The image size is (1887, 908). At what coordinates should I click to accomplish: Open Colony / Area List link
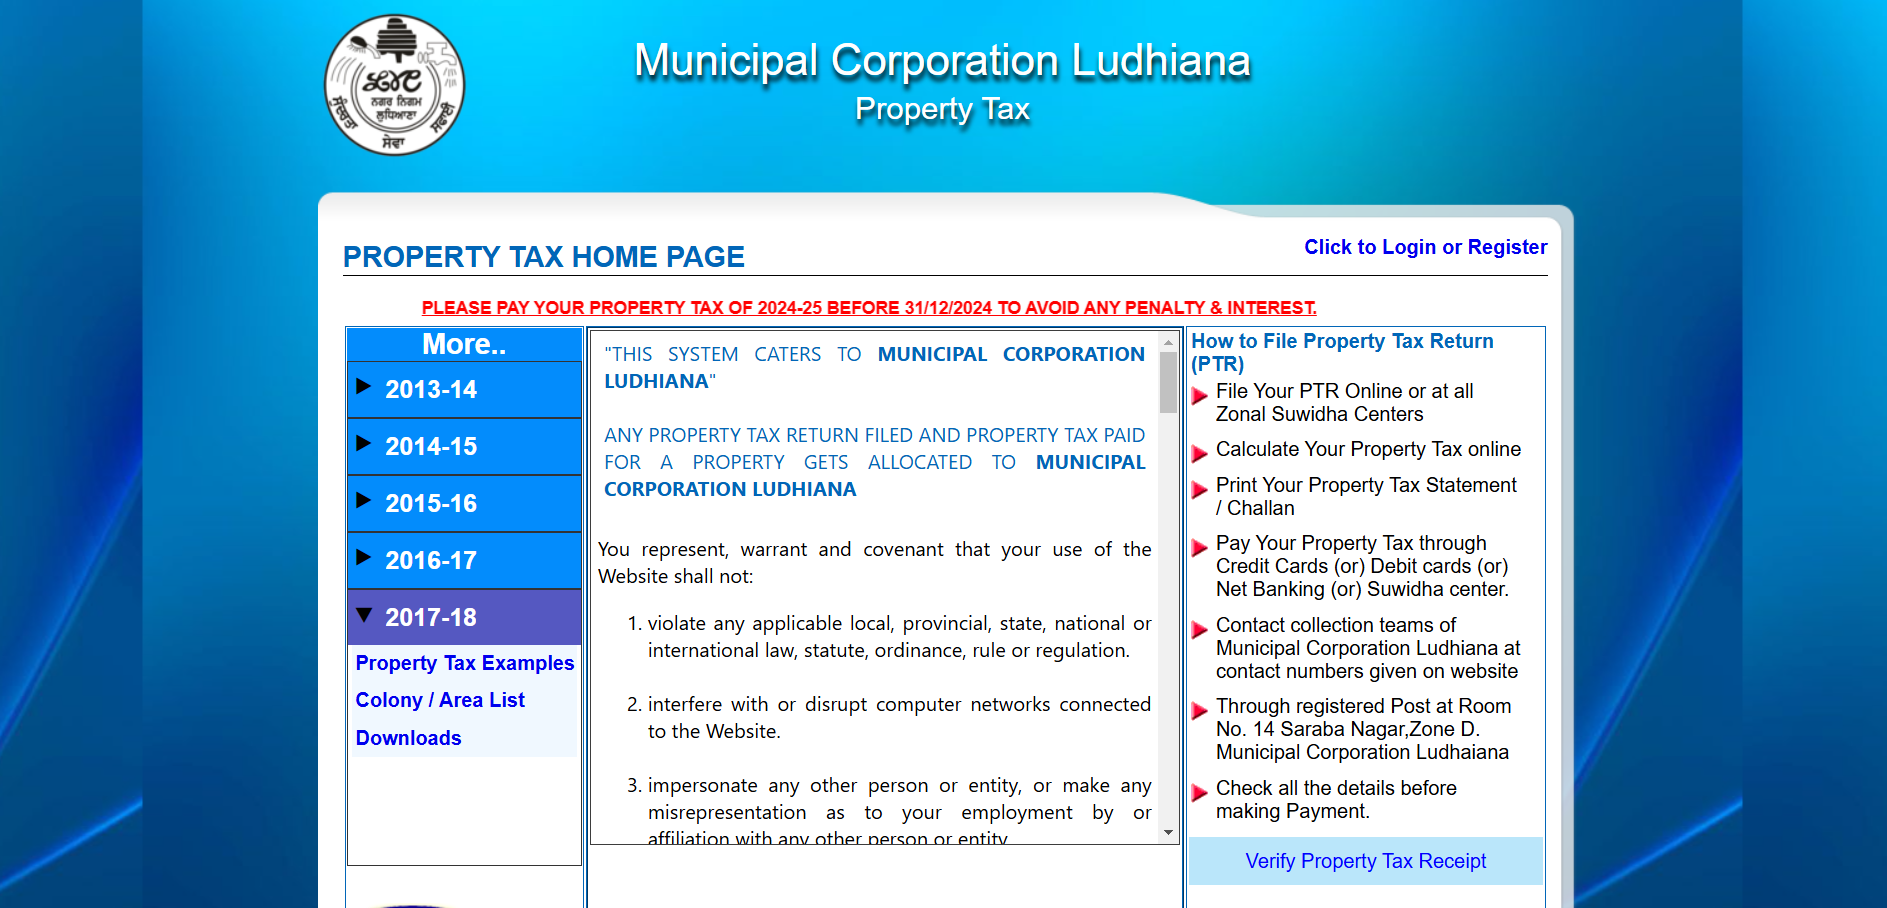click(440, 700)
